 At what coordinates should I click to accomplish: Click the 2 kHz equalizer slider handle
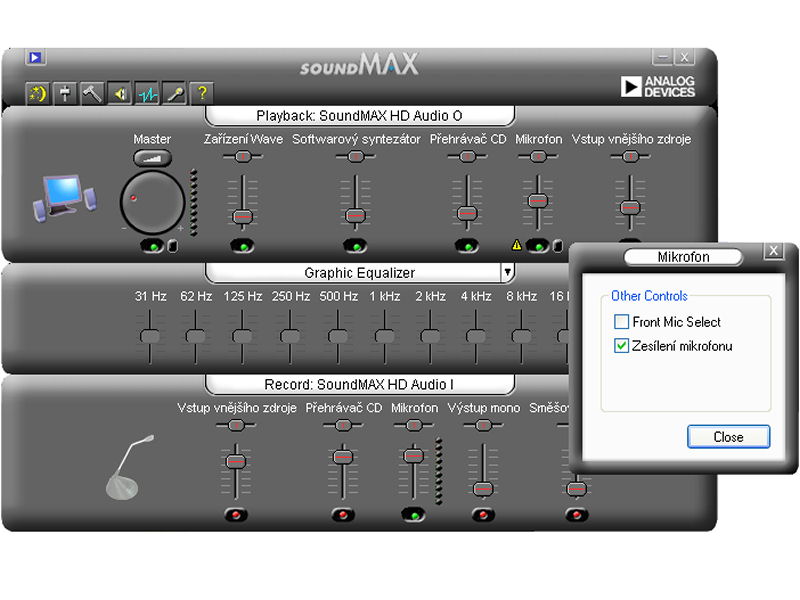coord(430,336)
